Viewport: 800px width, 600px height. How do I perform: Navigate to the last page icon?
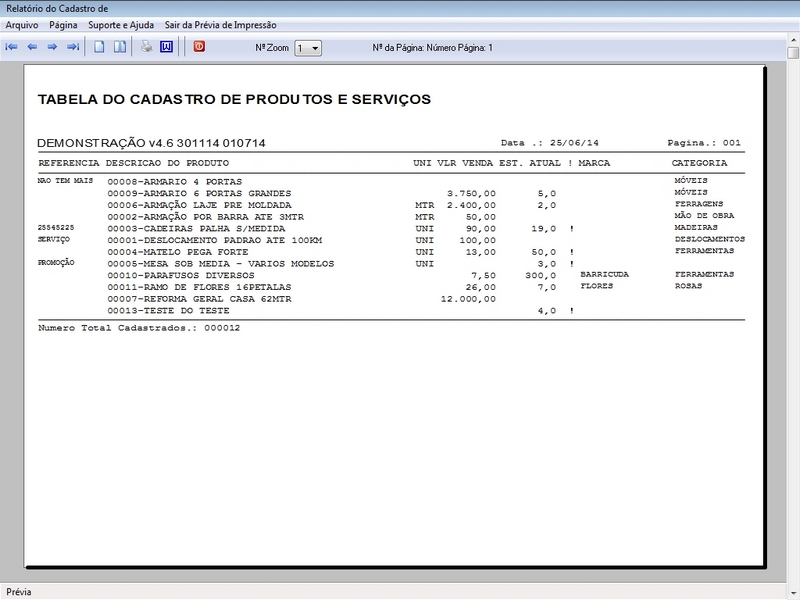[x=73, y=44]
